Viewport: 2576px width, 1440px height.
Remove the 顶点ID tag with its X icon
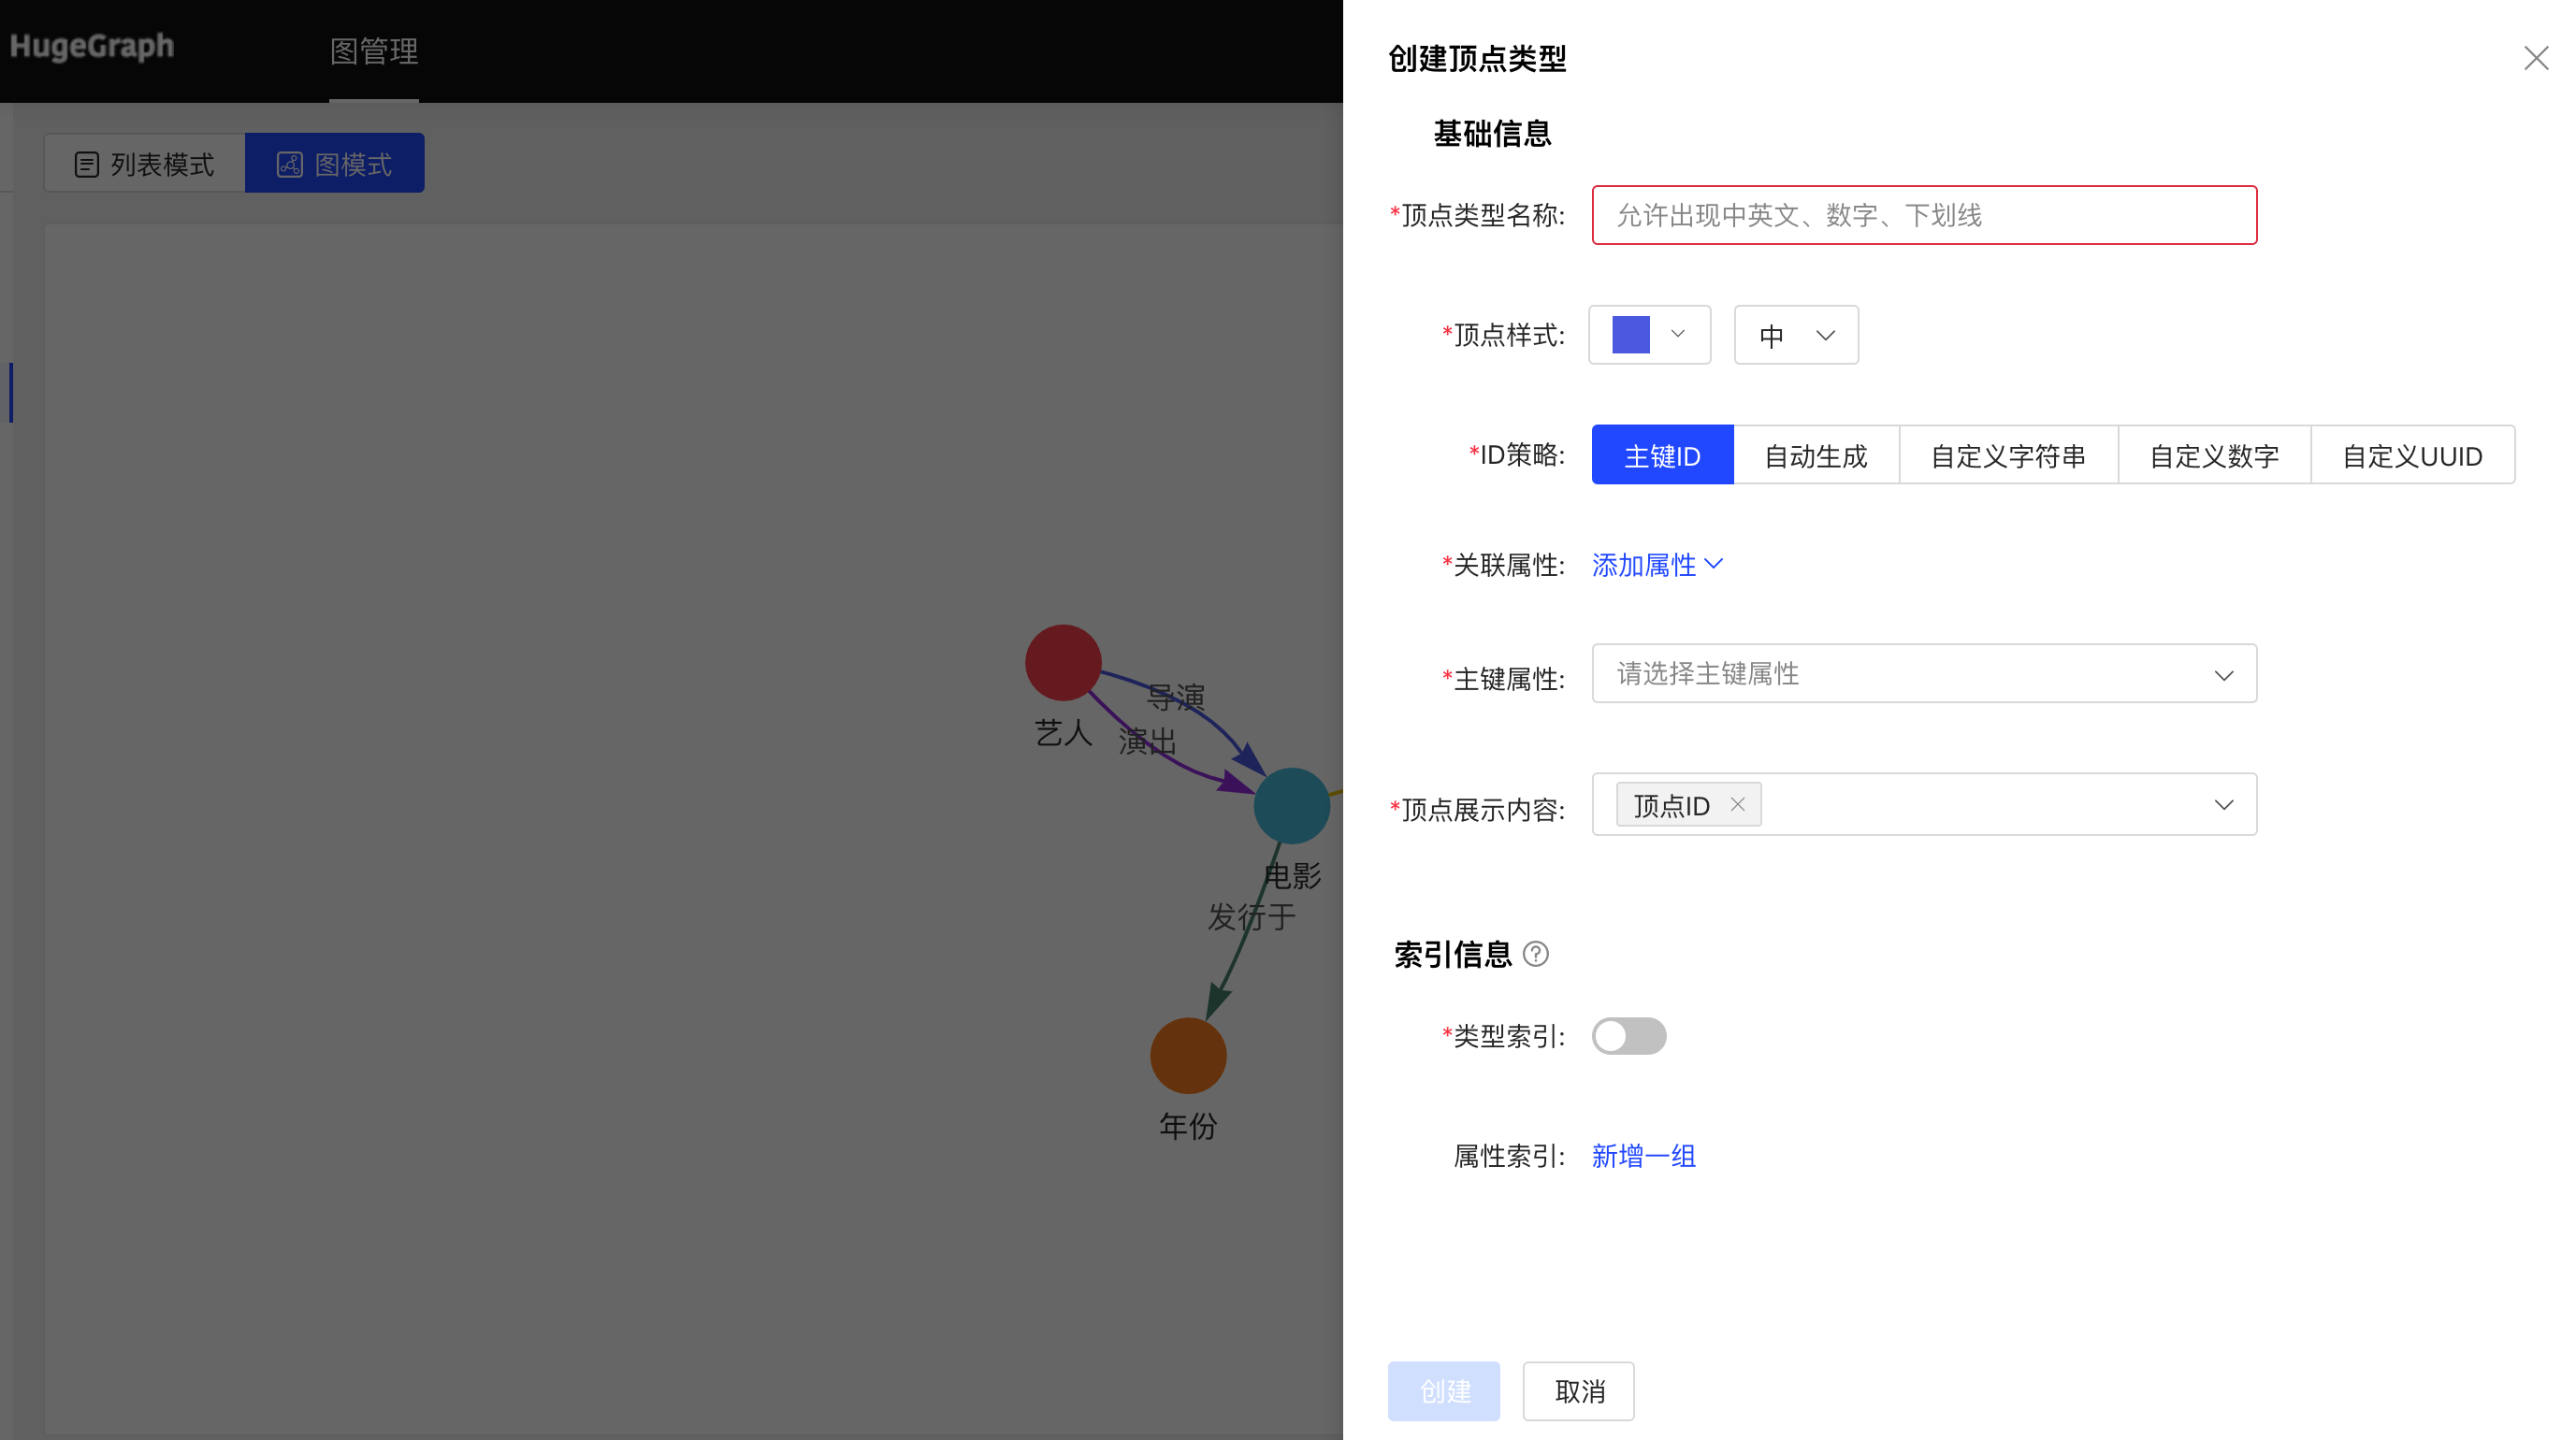(x=1739, y=804)
